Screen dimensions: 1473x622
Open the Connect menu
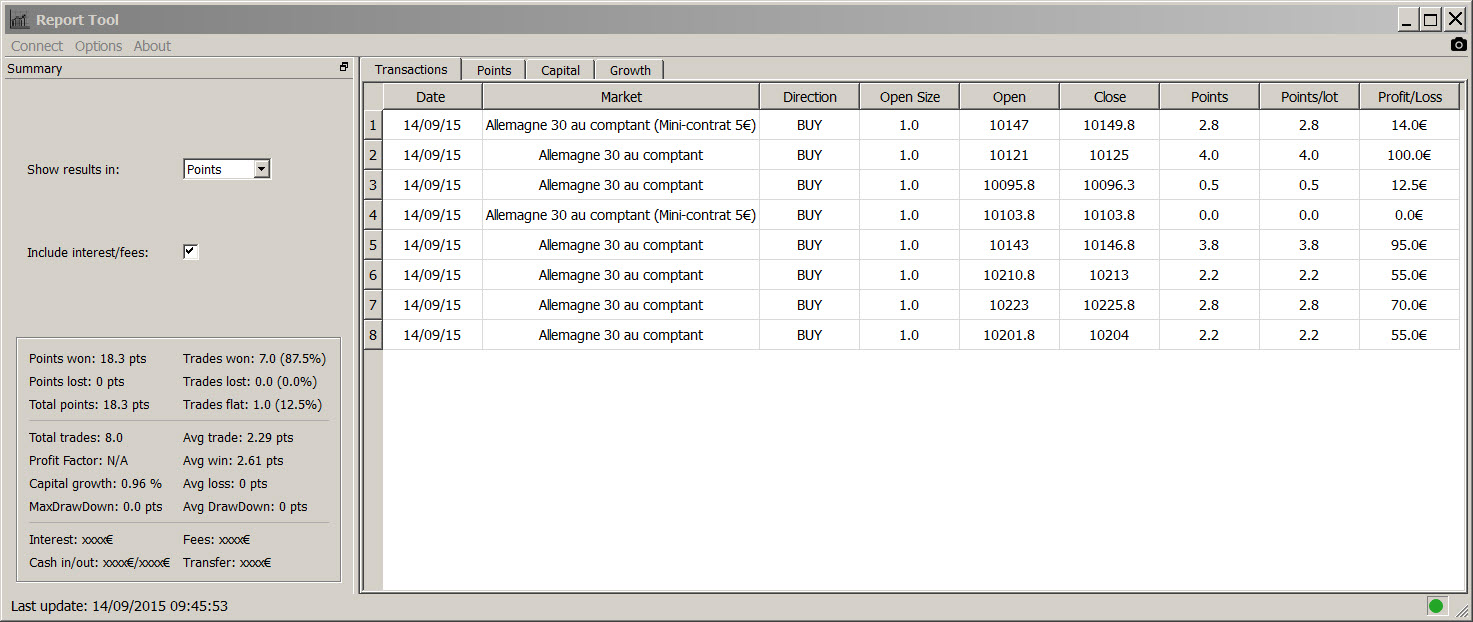point(37,46)
